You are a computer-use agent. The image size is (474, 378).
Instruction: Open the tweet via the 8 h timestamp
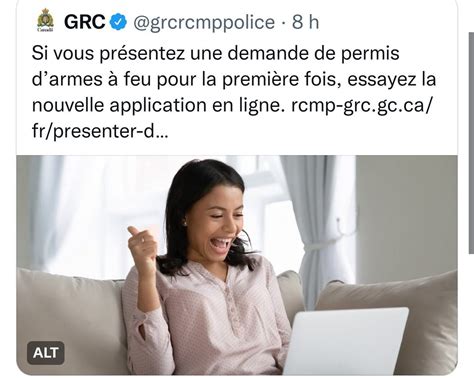[305, 22]
